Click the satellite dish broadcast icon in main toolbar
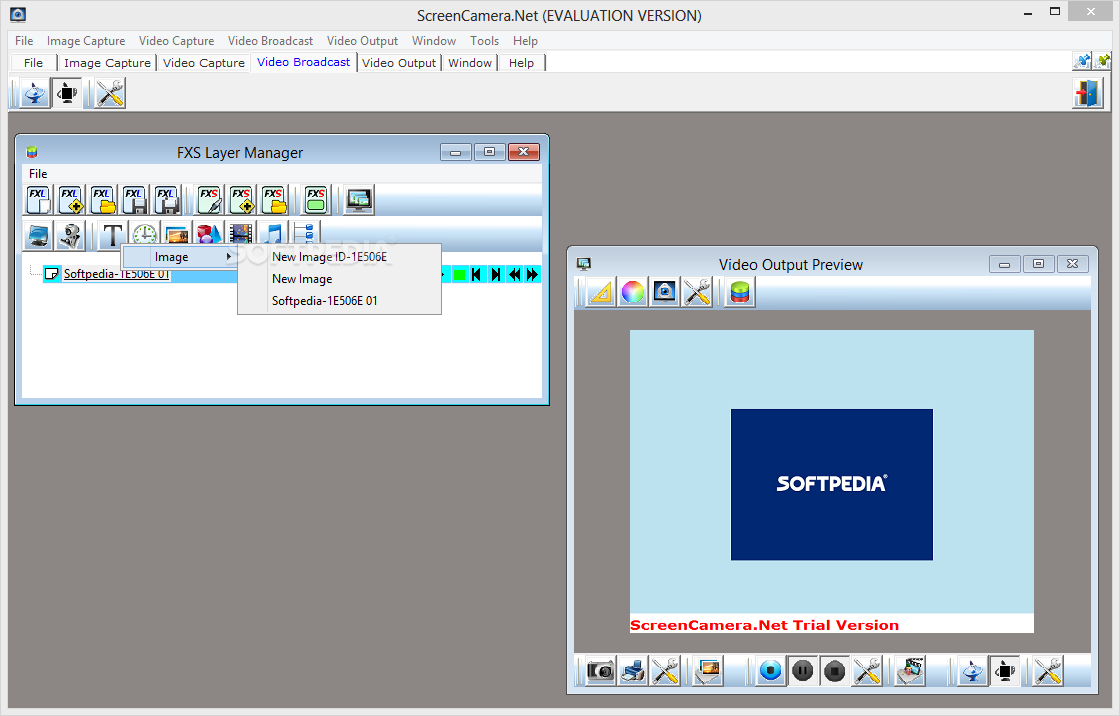This screenshot has height=716, width=1120. click(34, 94)
